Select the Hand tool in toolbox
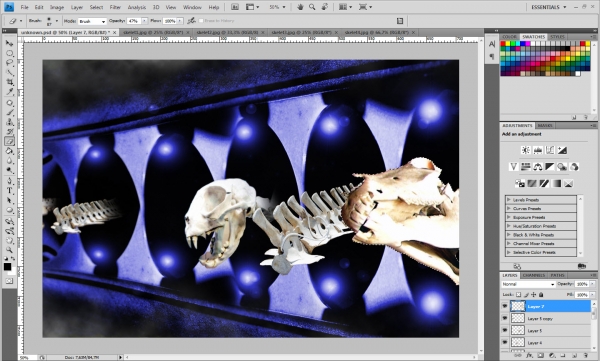This screenshot has height=361, width=600. point(9,240)
